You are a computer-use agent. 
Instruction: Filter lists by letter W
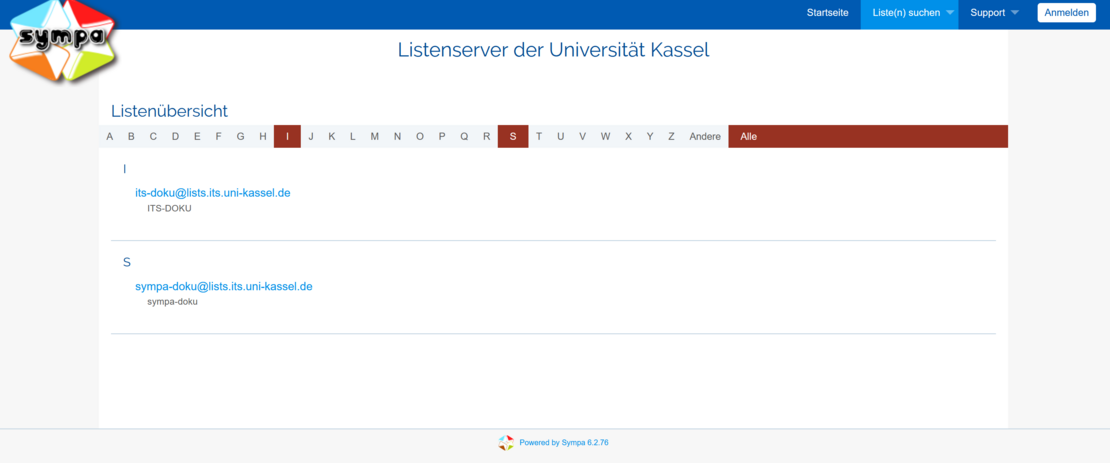(x=605, y=137)
